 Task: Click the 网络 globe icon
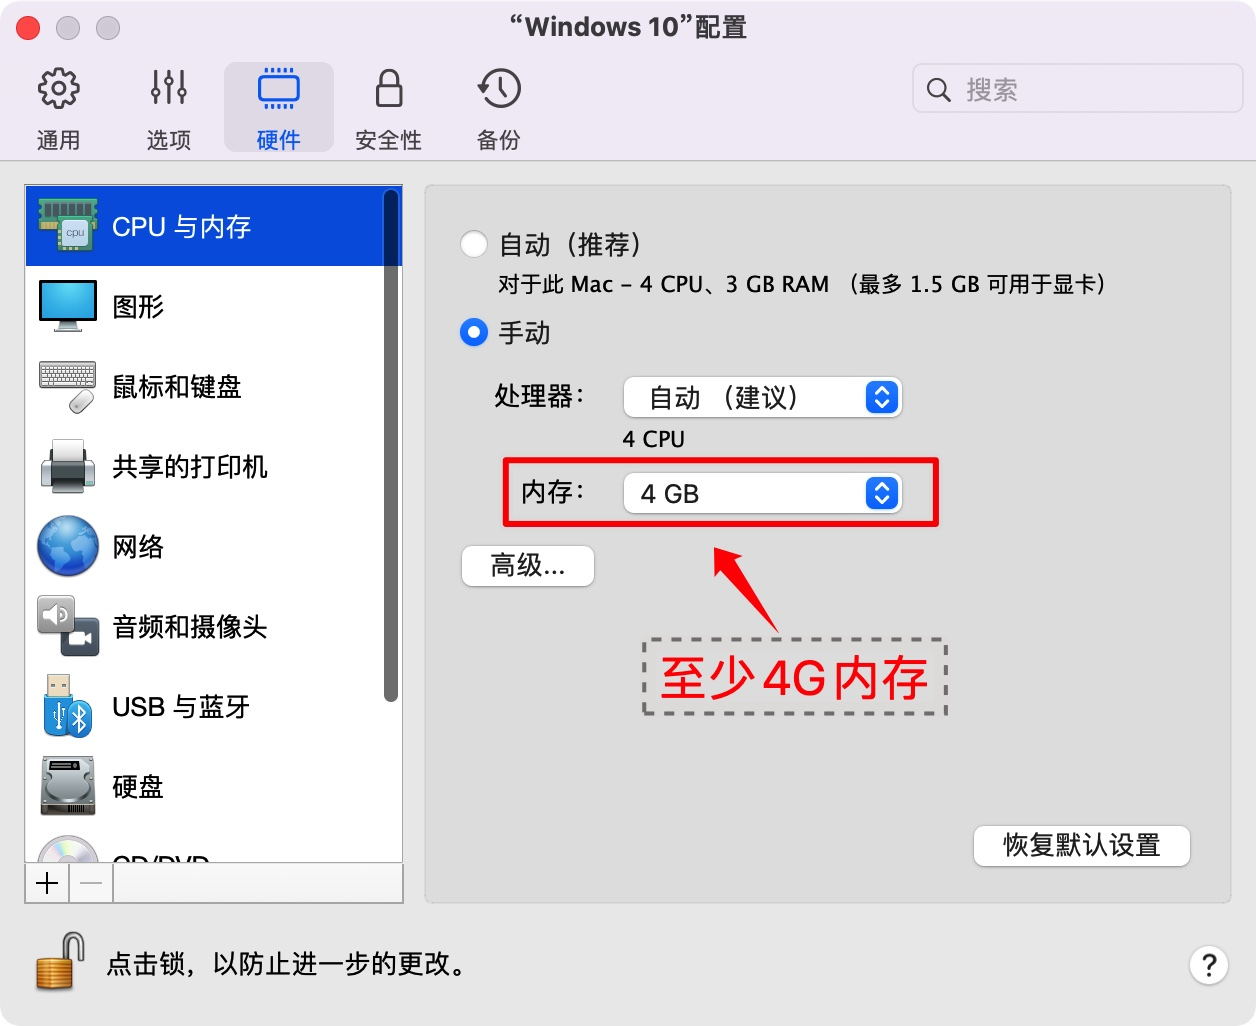68,546
